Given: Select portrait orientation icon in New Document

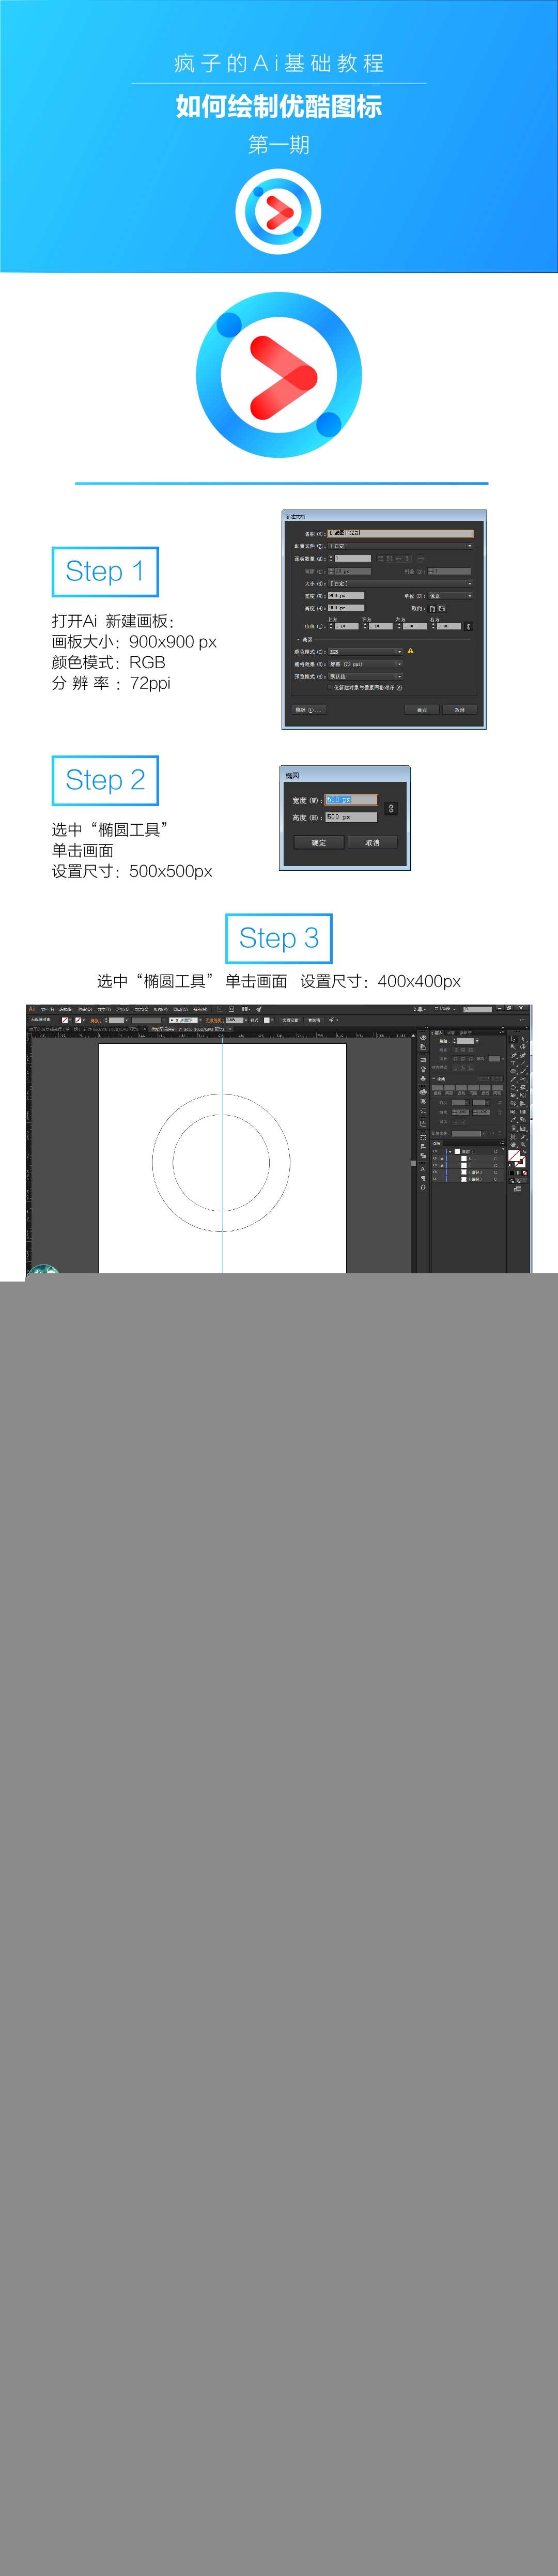Looking at the screenshot, I should pyautogui.click(x=432, y=608).
